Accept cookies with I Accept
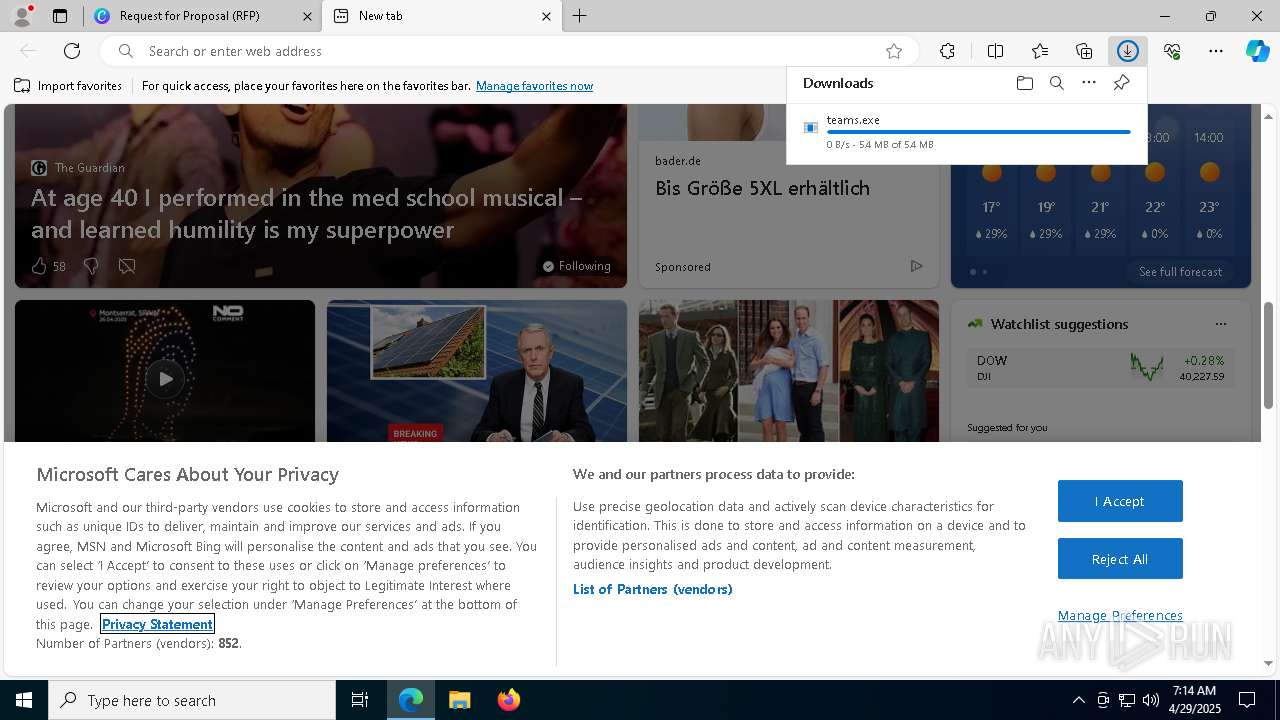 tap(1120, 501)
